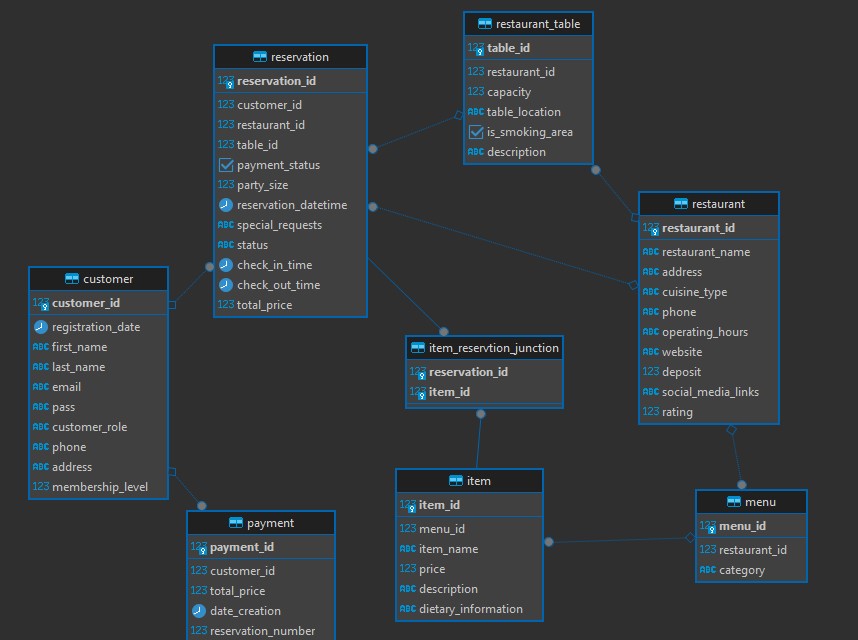The height and width of the screenshot is (640, 858).
Task: Select the membership_level column in customer
Action: click(x=99, y=487)
